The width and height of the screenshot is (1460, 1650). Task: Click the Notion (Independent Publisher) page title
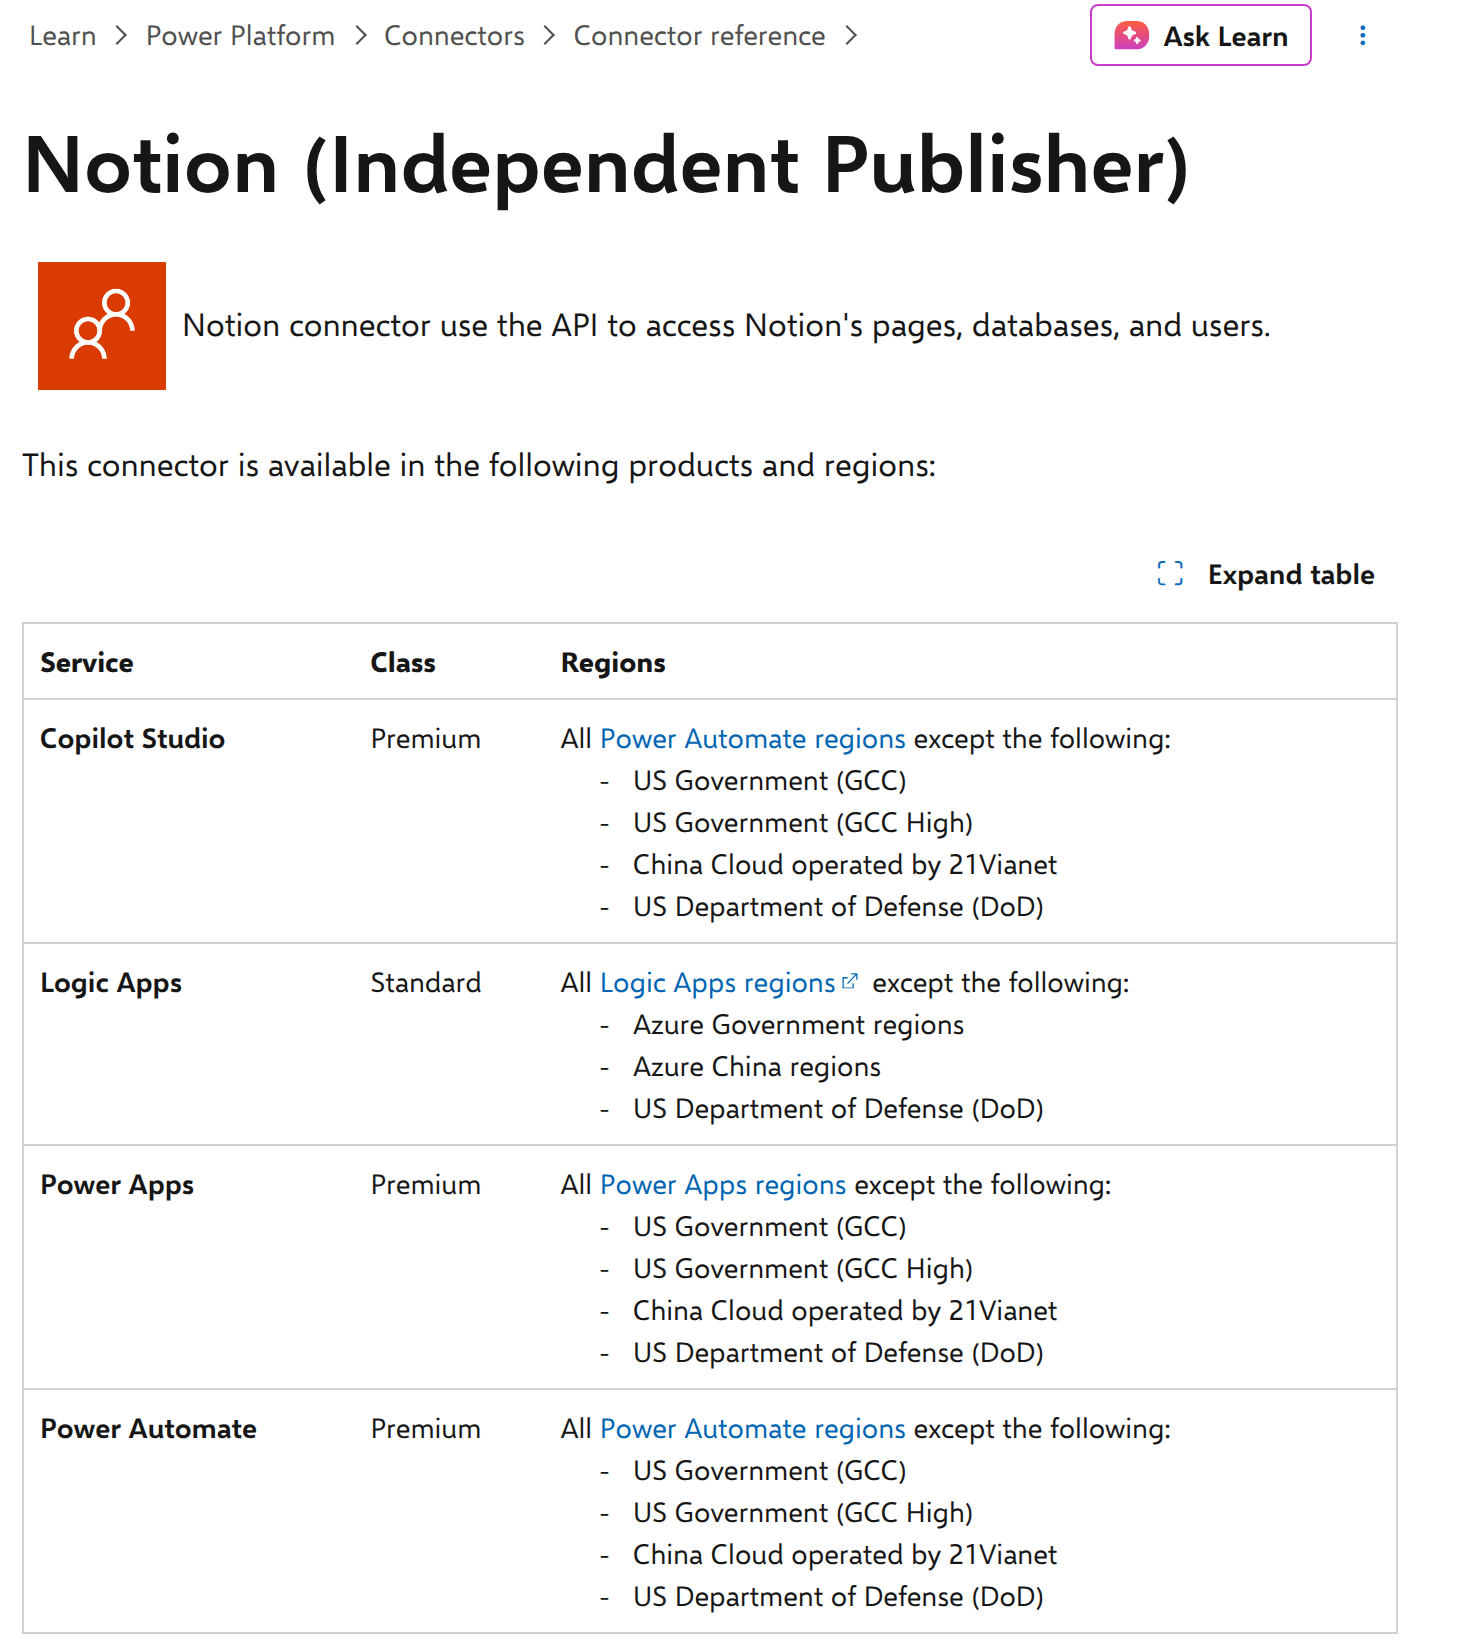click(607, 166)
